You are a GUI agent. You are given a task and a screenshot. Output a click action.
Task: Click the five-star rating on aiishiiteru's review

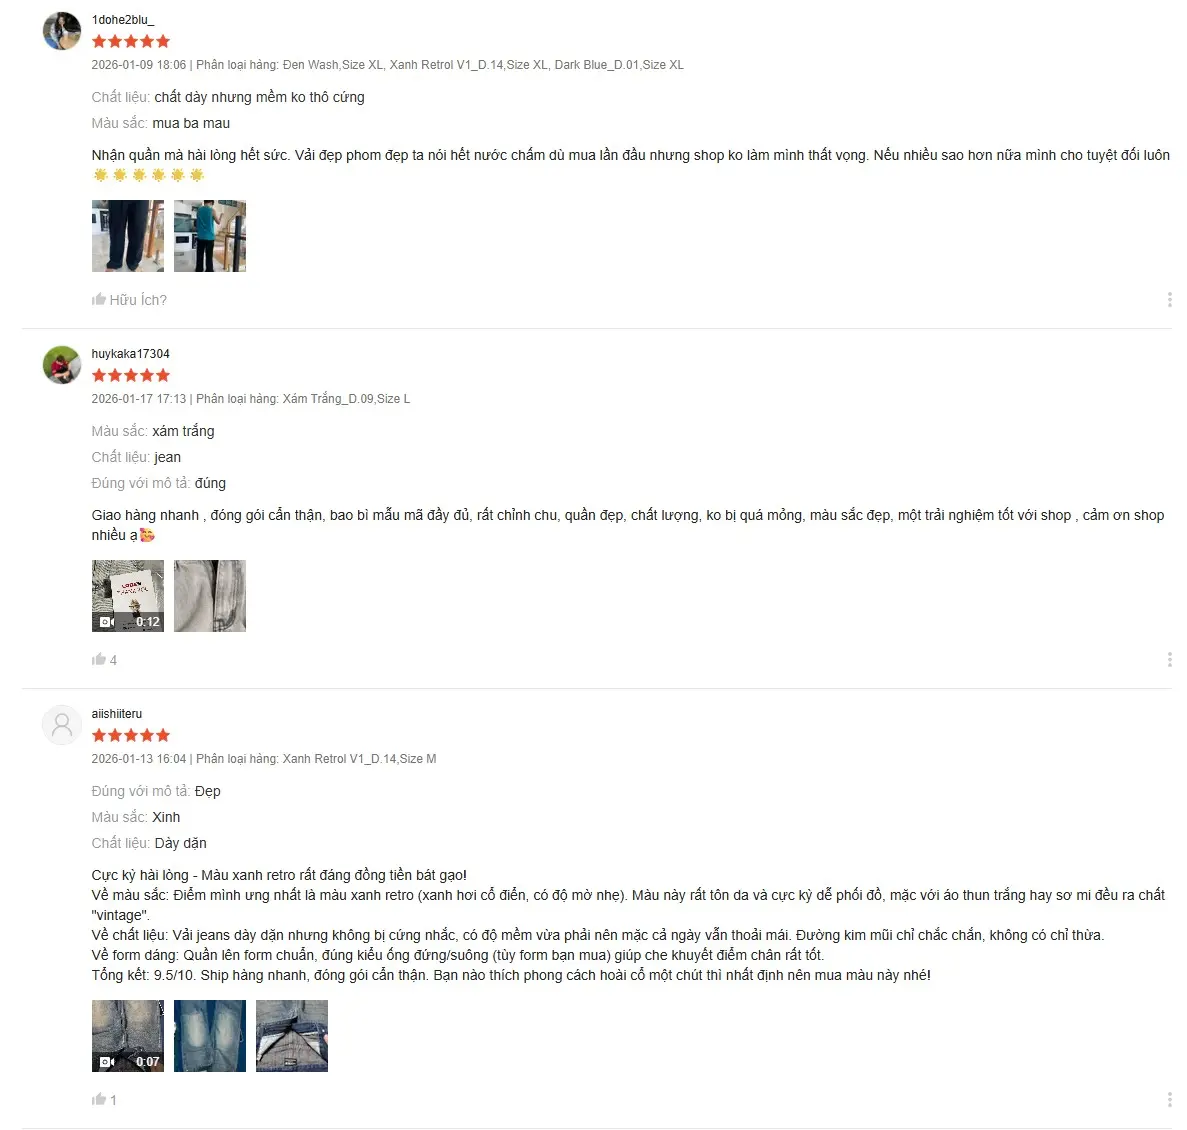[131, 735]
